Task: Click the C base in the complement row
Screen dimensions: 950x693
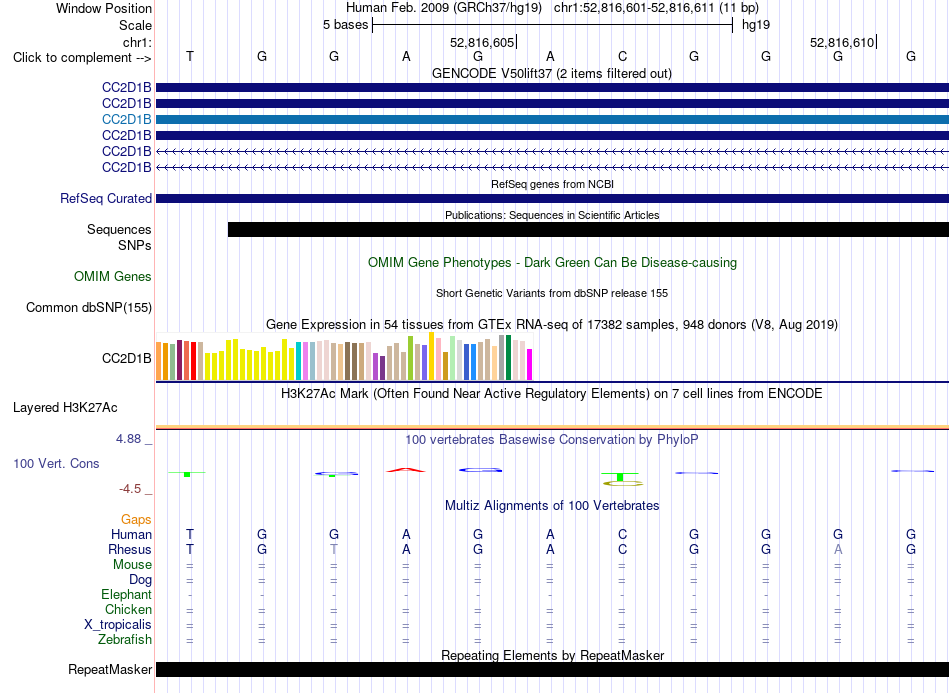Action: click(x=622, y=56)
